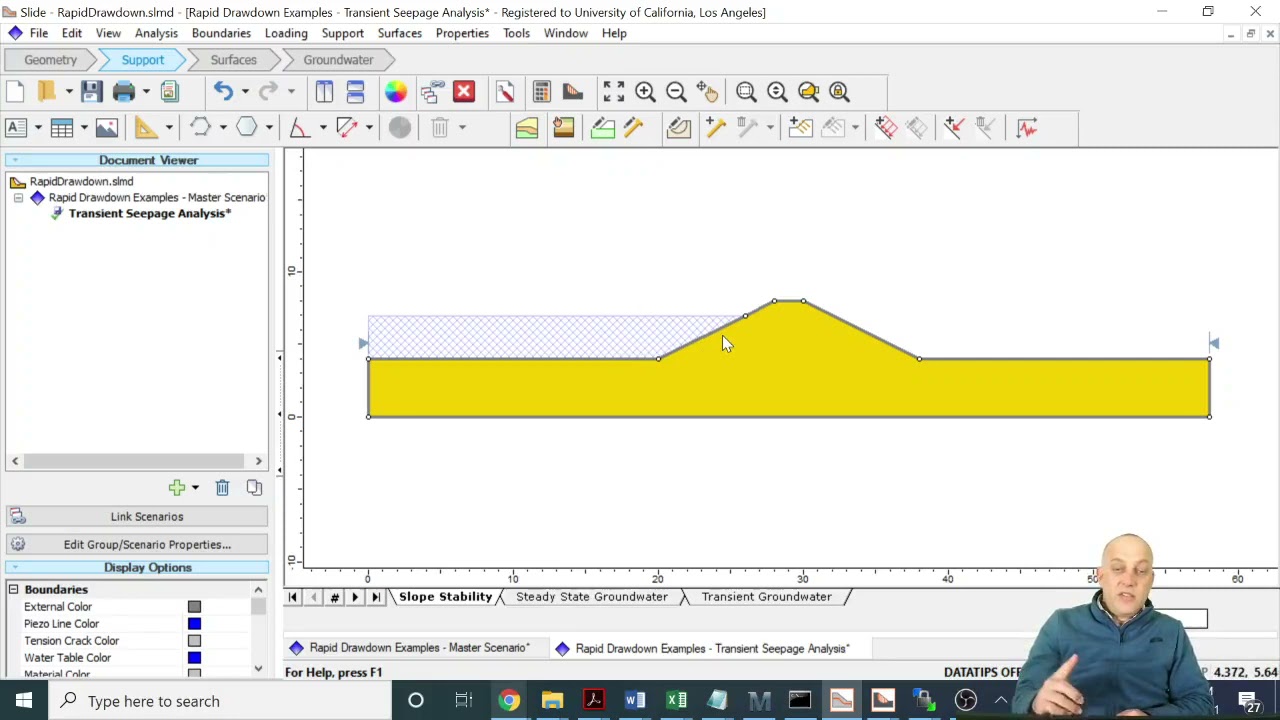The image size is (1280, 720).
Task: Click the Add Support bolt icon
Action: (715, 127)
